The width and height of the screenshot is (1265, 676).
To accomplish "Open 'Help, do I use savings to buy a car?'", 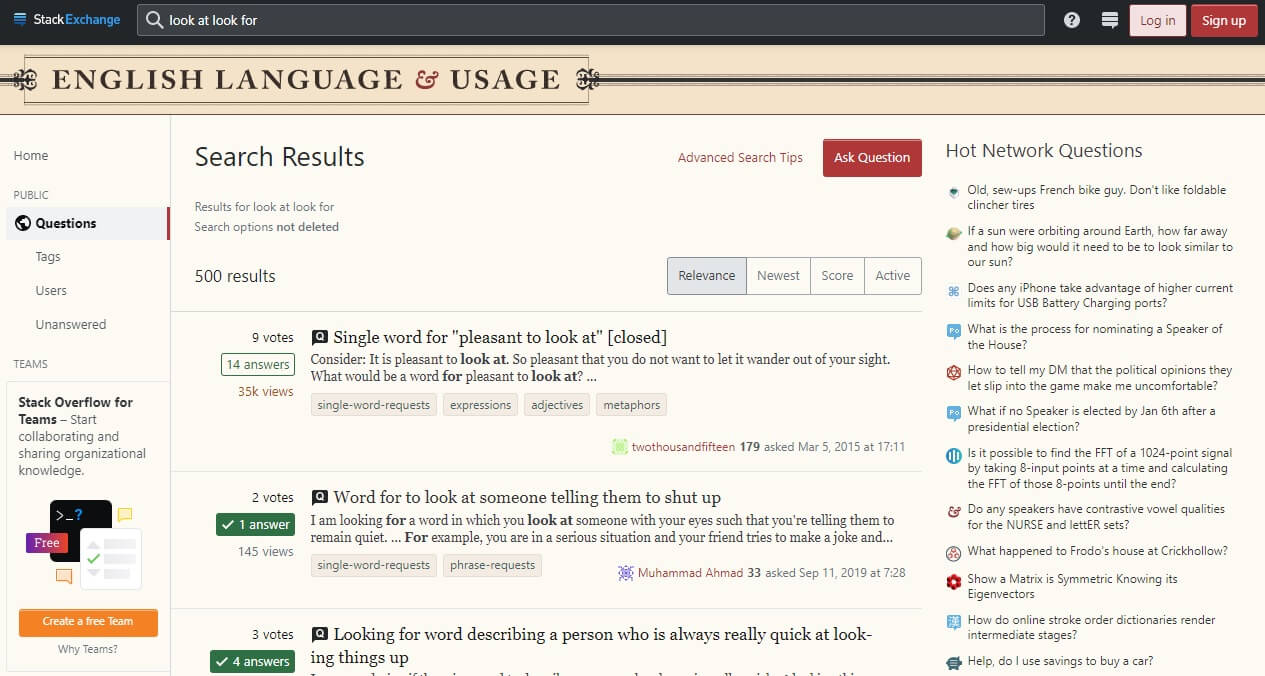I will pos(1061,661).
